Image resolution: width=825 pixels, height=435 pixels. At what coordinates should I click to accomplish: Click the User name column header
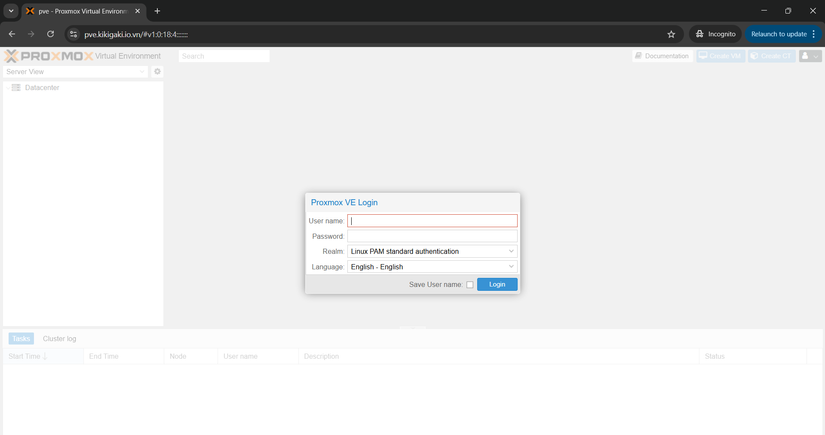click(x=258, y=357)
